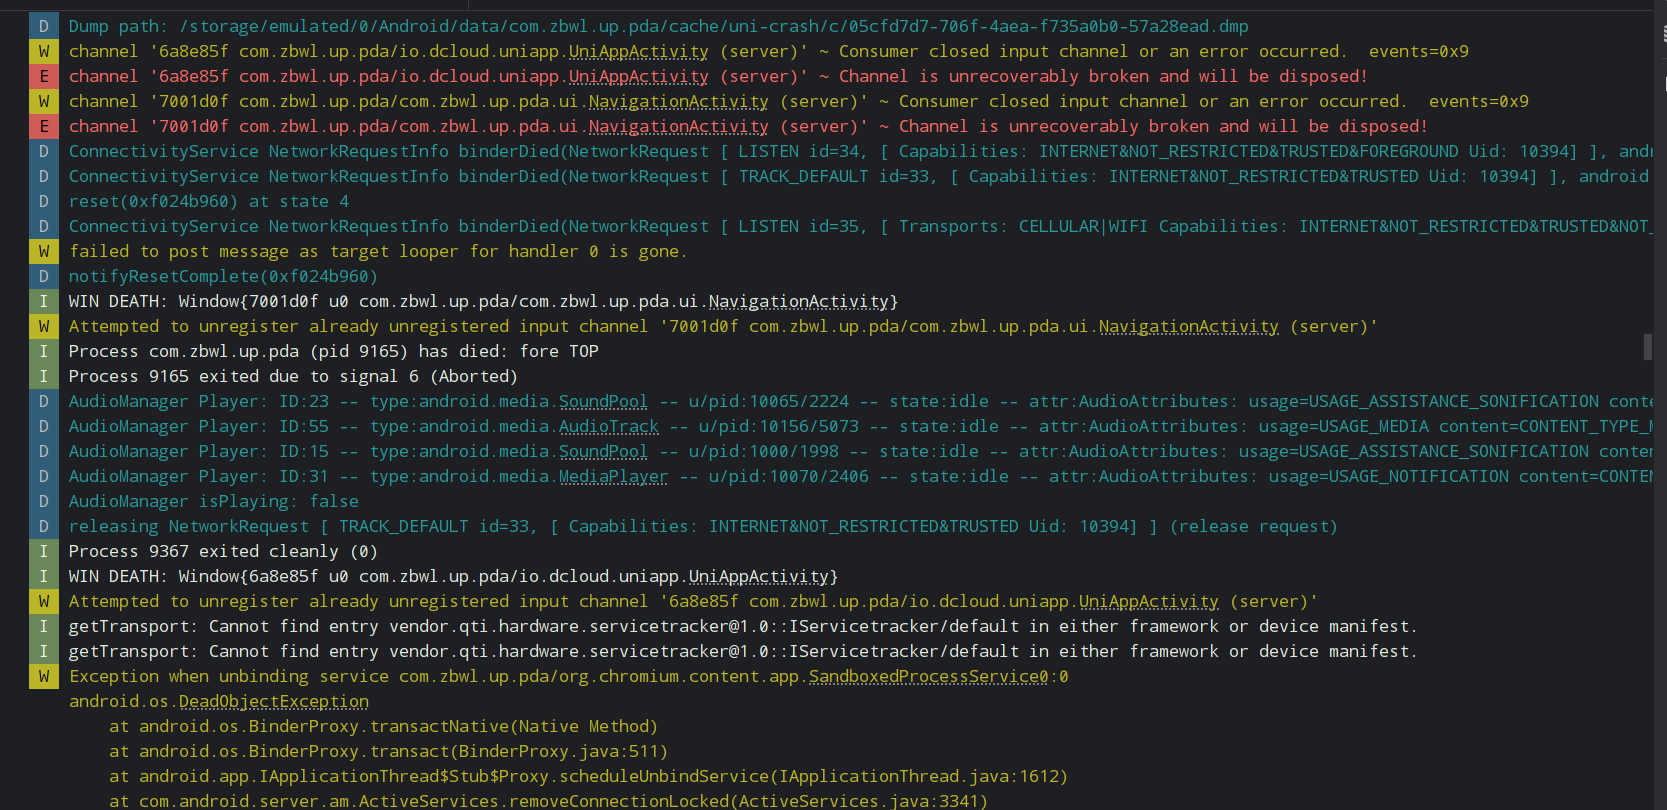Click the W badge beside 'failed to post message'
The width and height of the screenshot is (1667, 810).
pos(44,251)
